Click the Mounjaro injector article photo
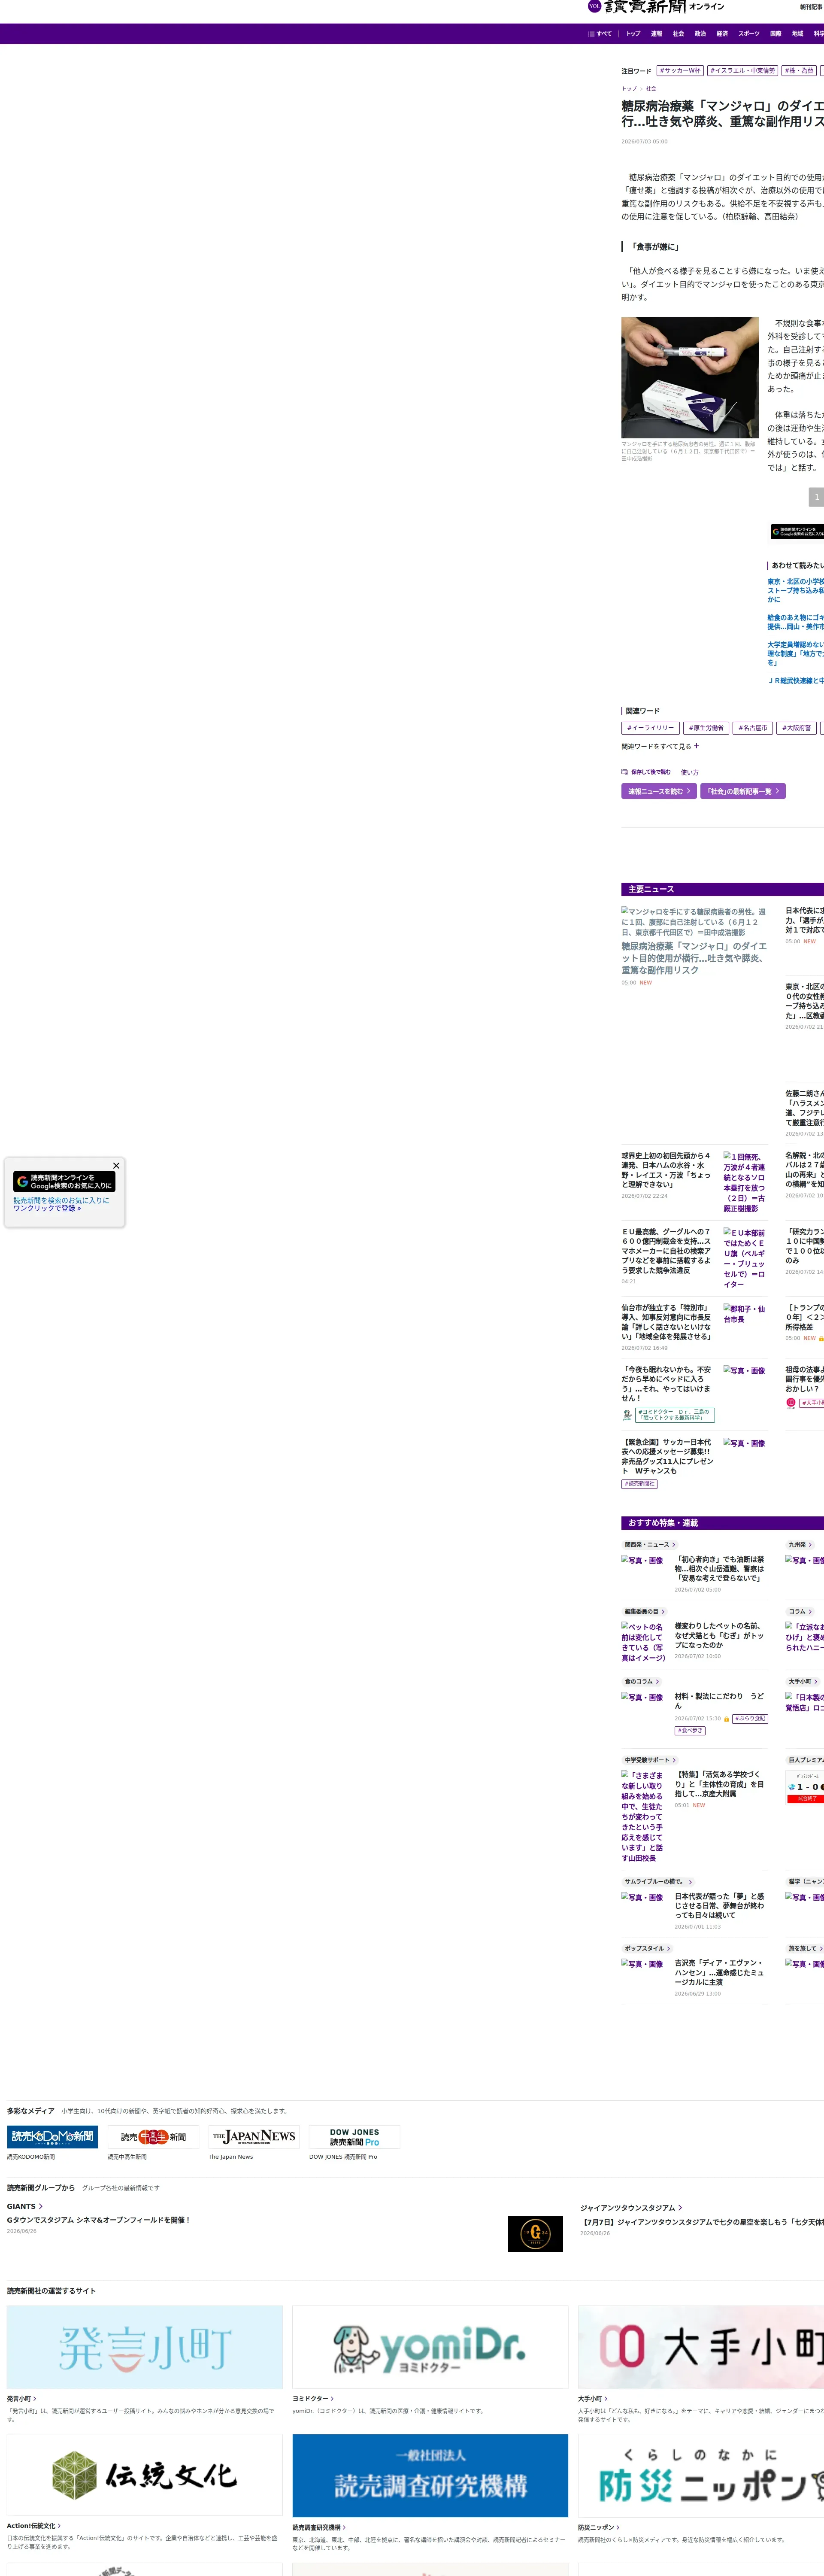The image size is (824, 2576). [x=690, y=377]
